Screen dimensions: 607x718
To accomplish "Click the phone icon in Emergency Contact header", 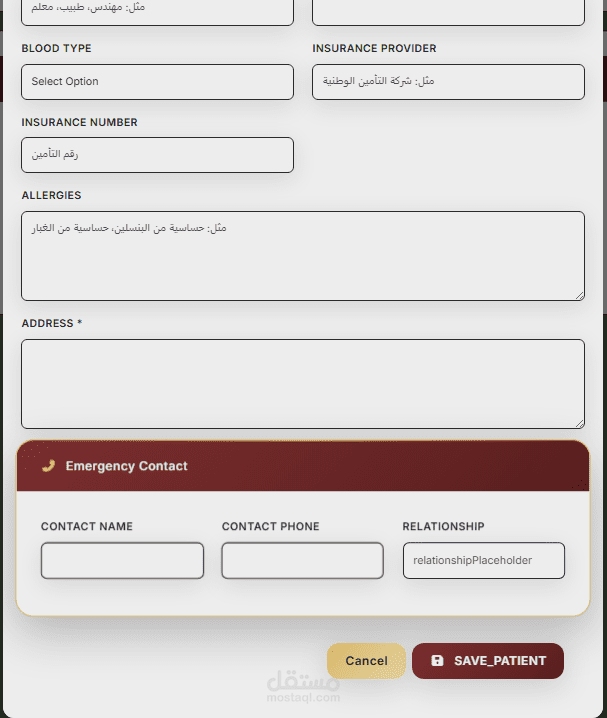I will (x=48, y=466).
